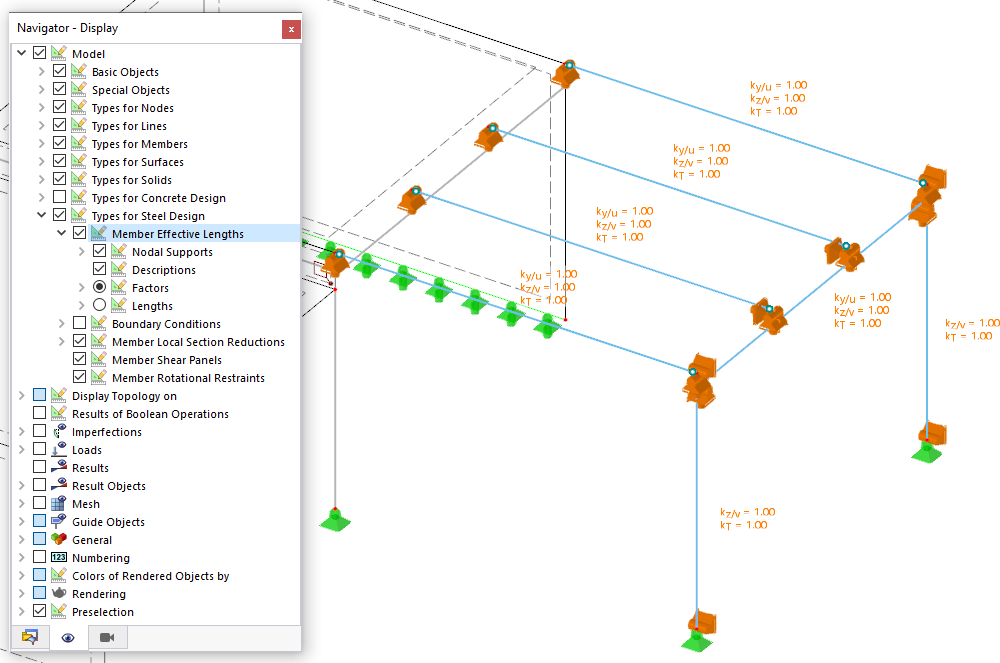
Task: Switch to the camera navigator tab
Action: point(107,637)
